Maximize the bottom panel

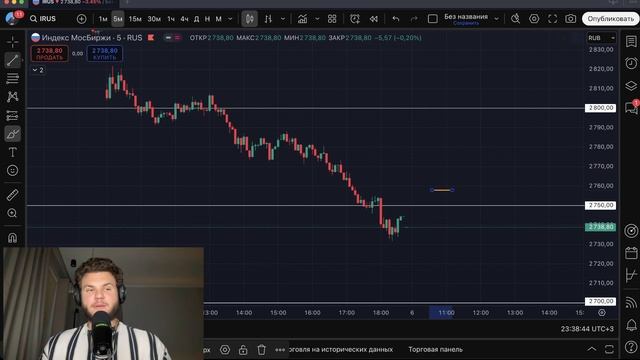point(609,349)
